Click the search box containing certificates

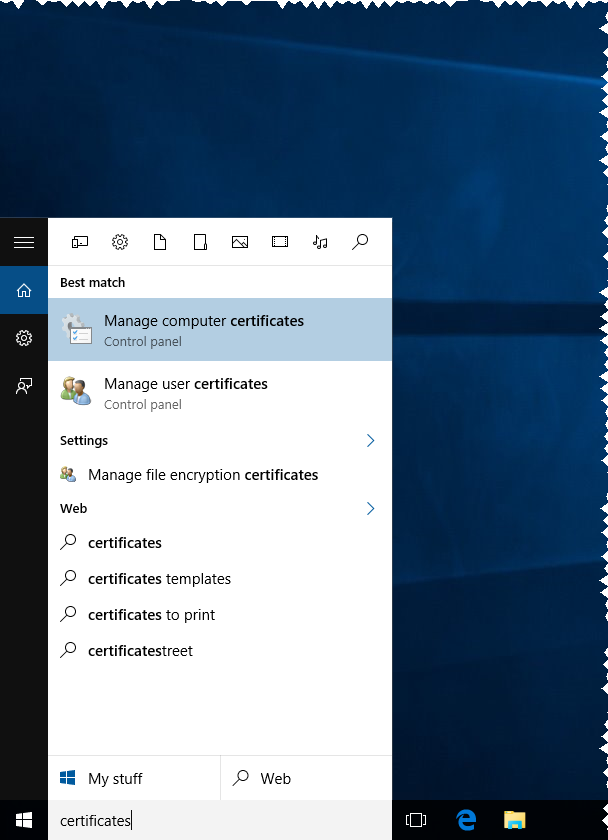click(220, 821)
